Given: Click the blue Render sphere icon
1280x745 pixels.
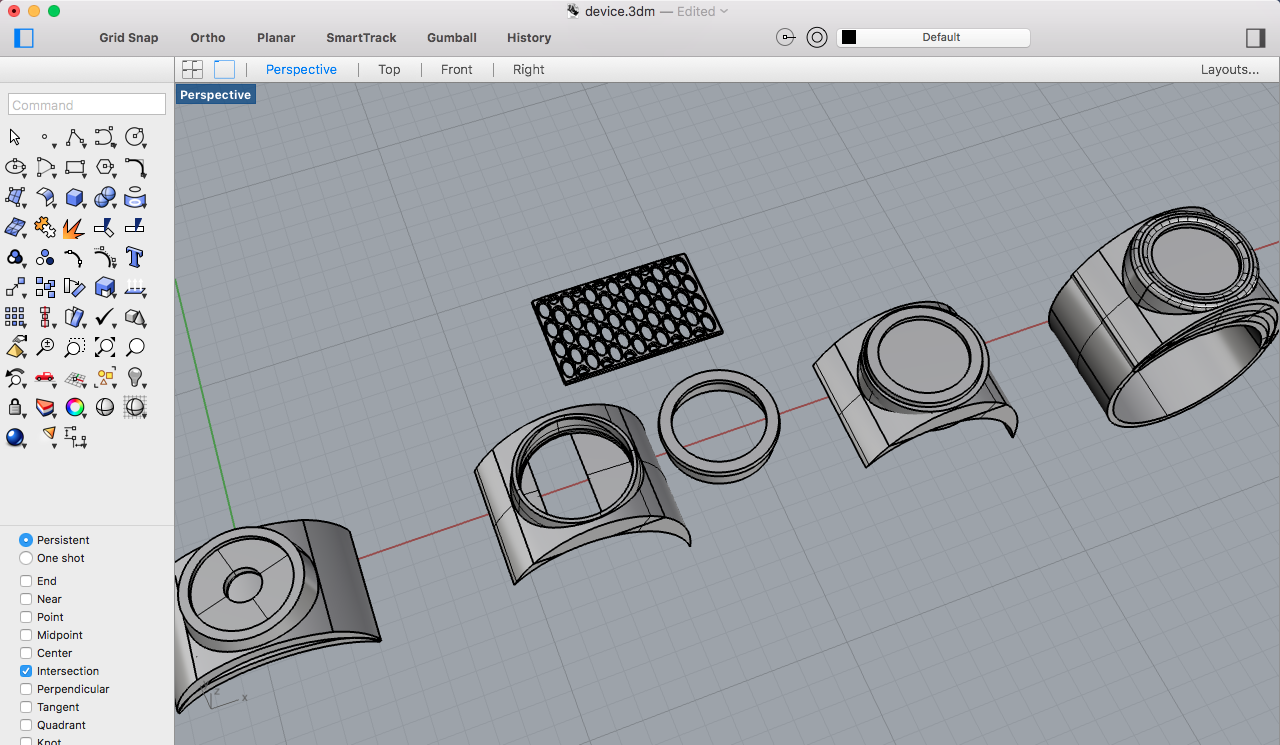Looking at the screenshot, I should point(15,437).
